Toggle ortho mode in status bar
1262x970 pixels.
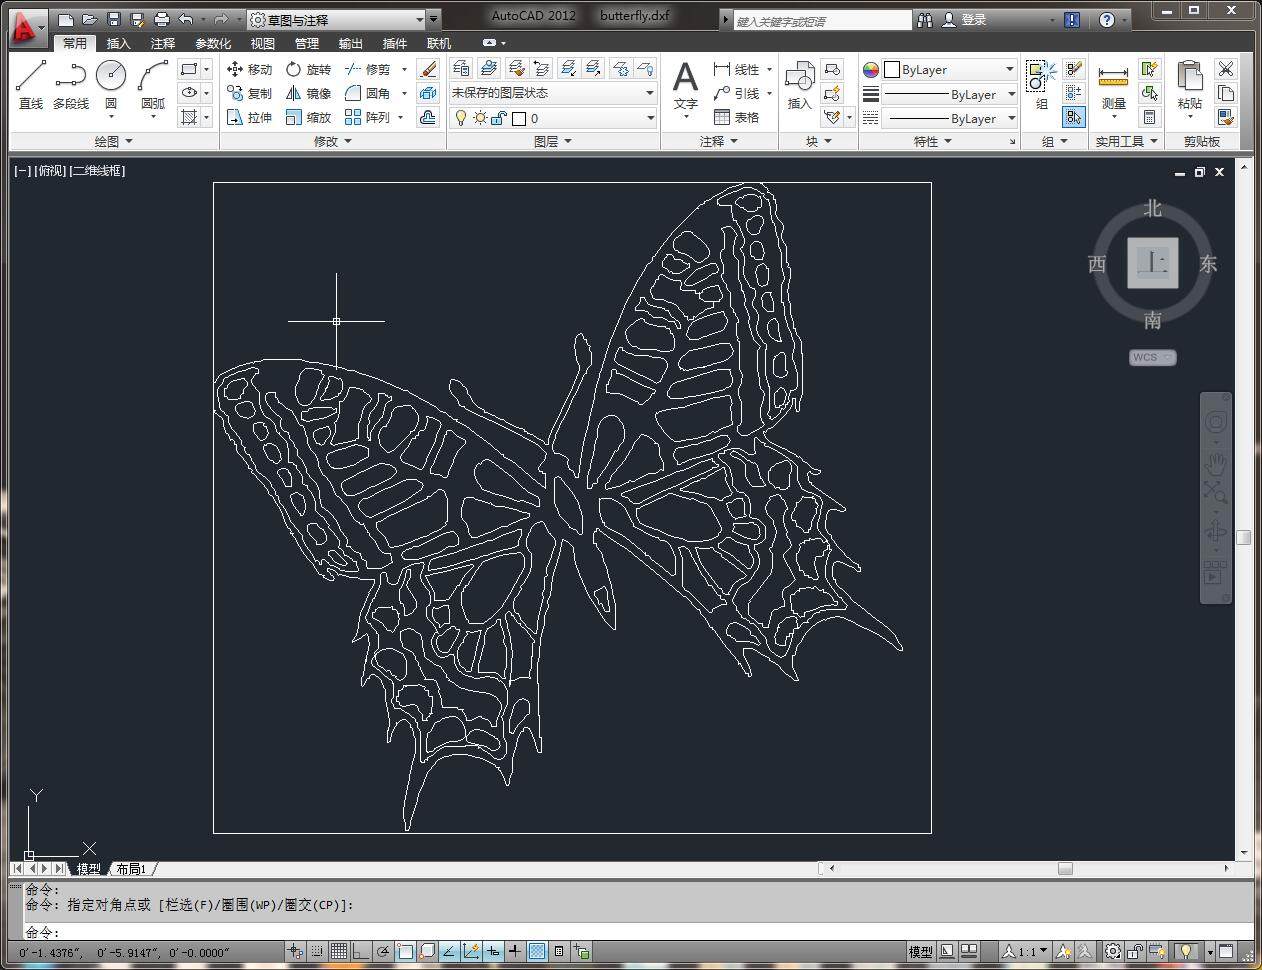point(361,952)
